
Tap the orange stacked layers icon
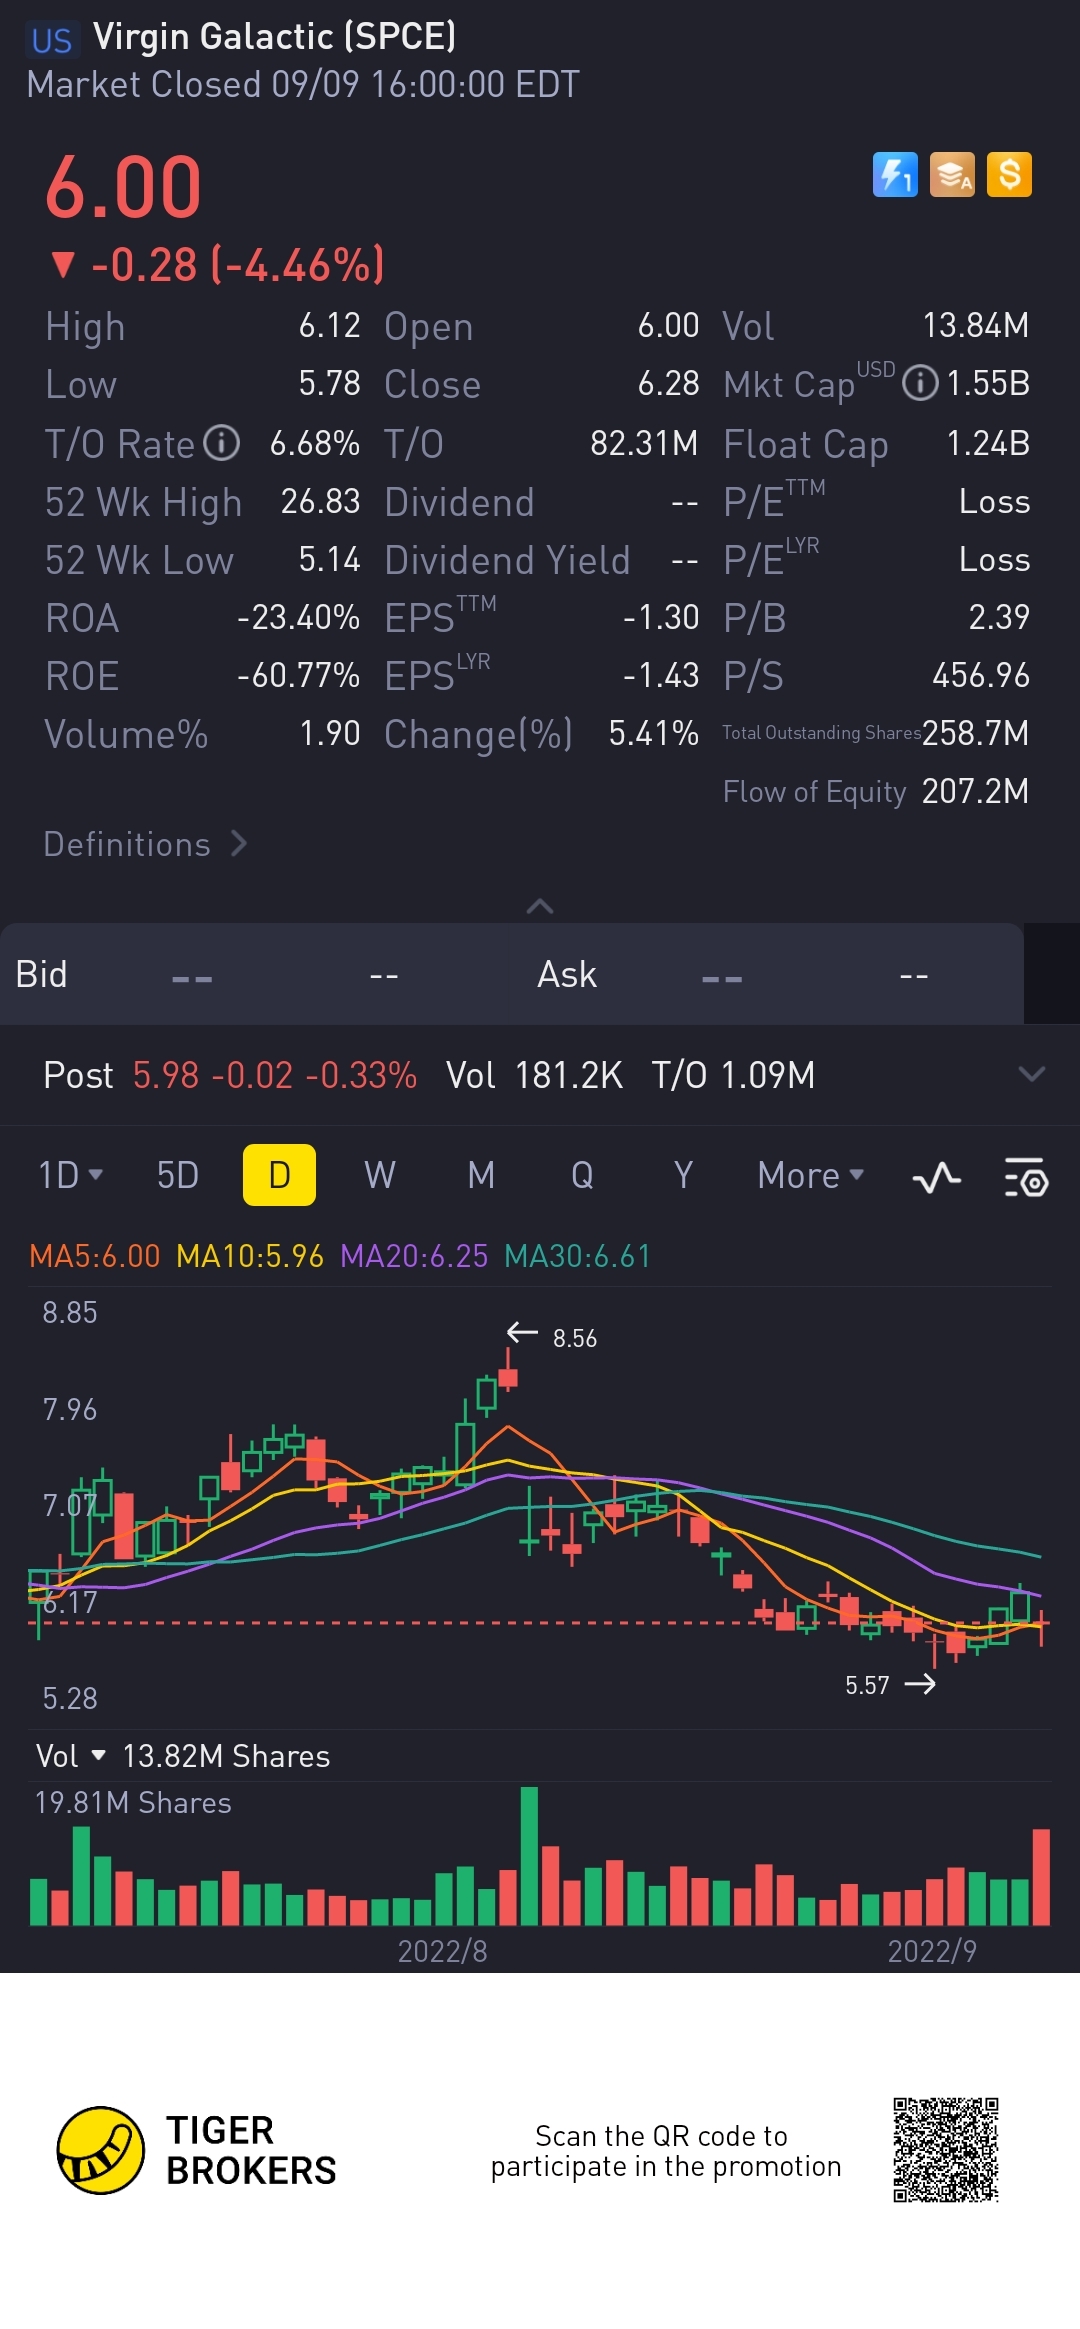tap(952, 175)
